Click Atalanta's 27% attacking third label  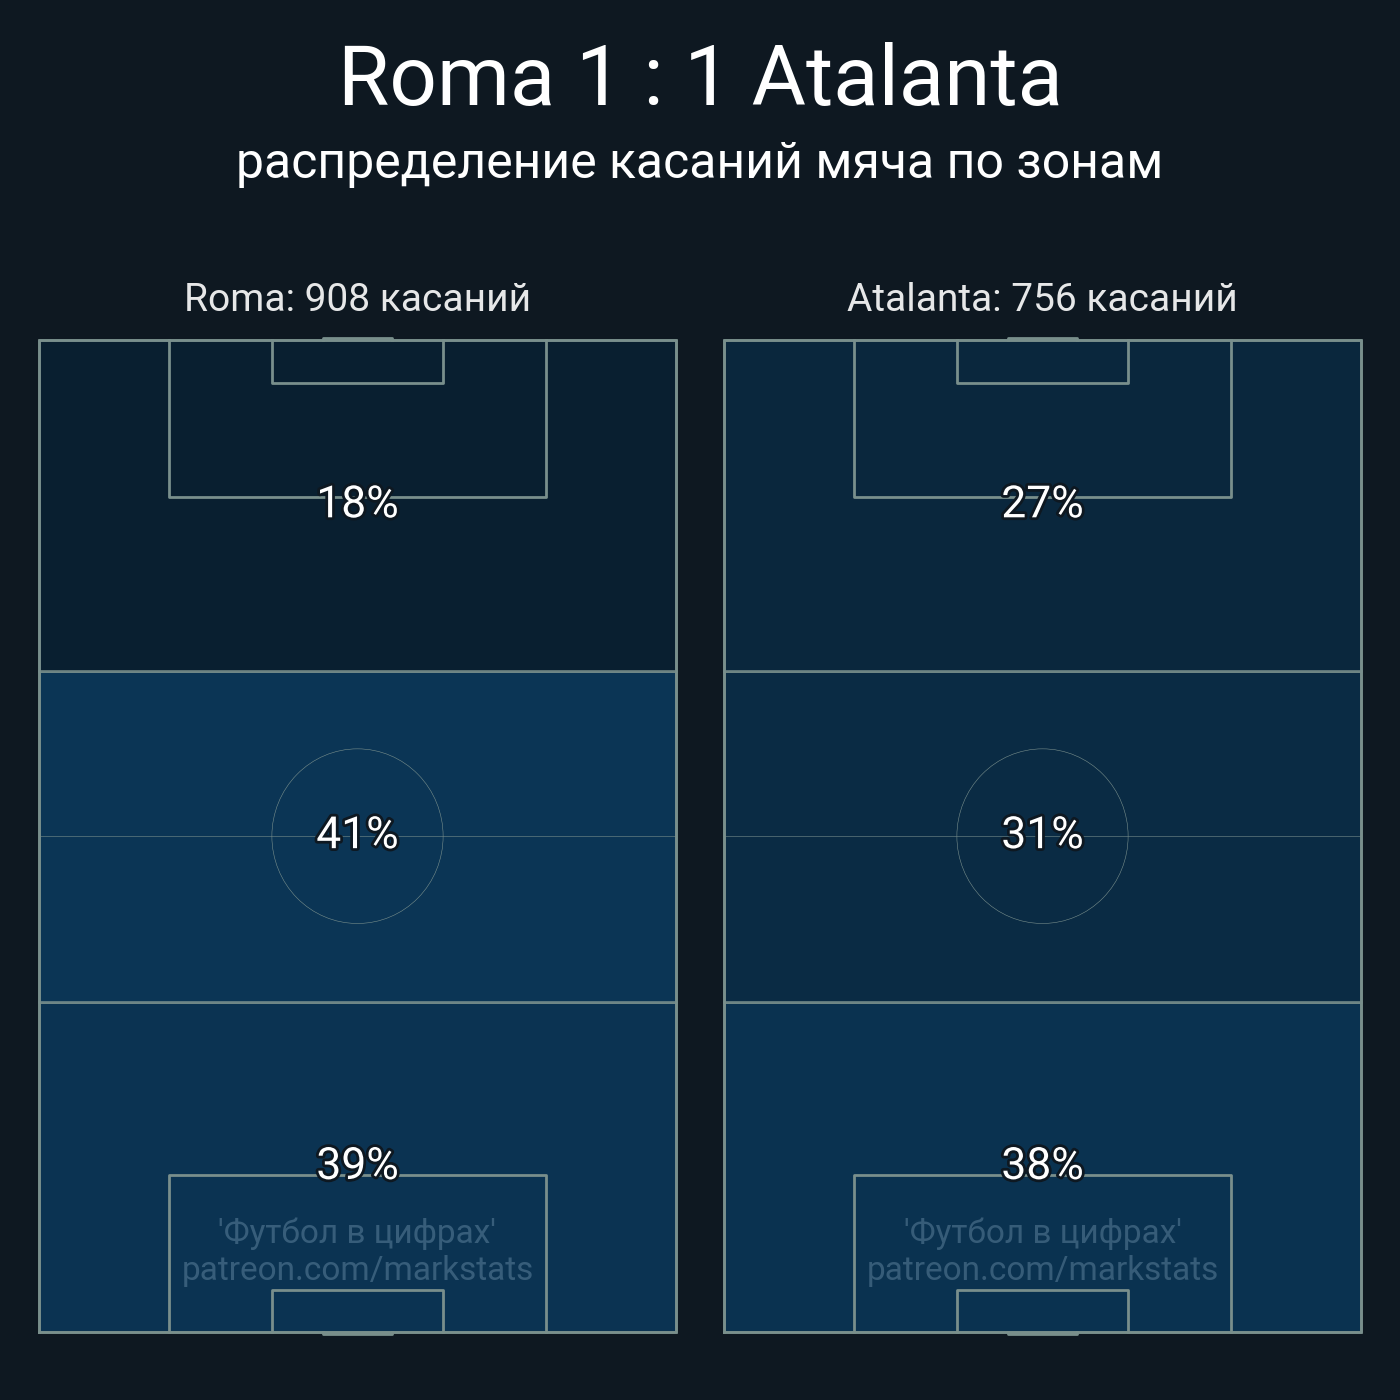pos(1042,502)
